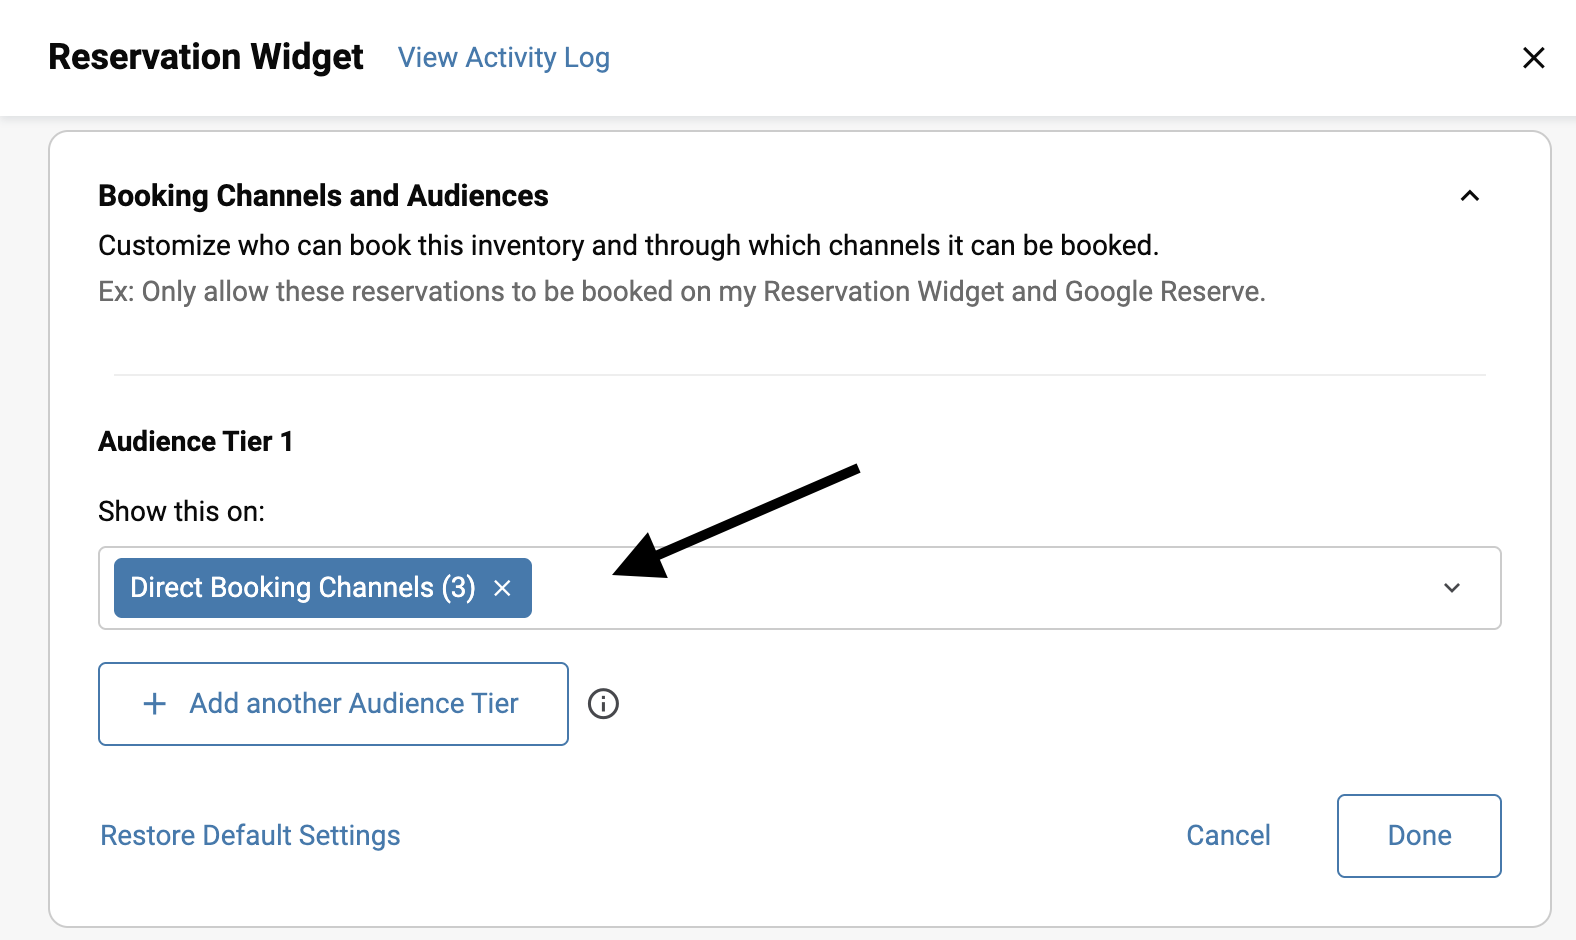Click Restore Default Settings link
The image size is (1576, 940).
250,835
